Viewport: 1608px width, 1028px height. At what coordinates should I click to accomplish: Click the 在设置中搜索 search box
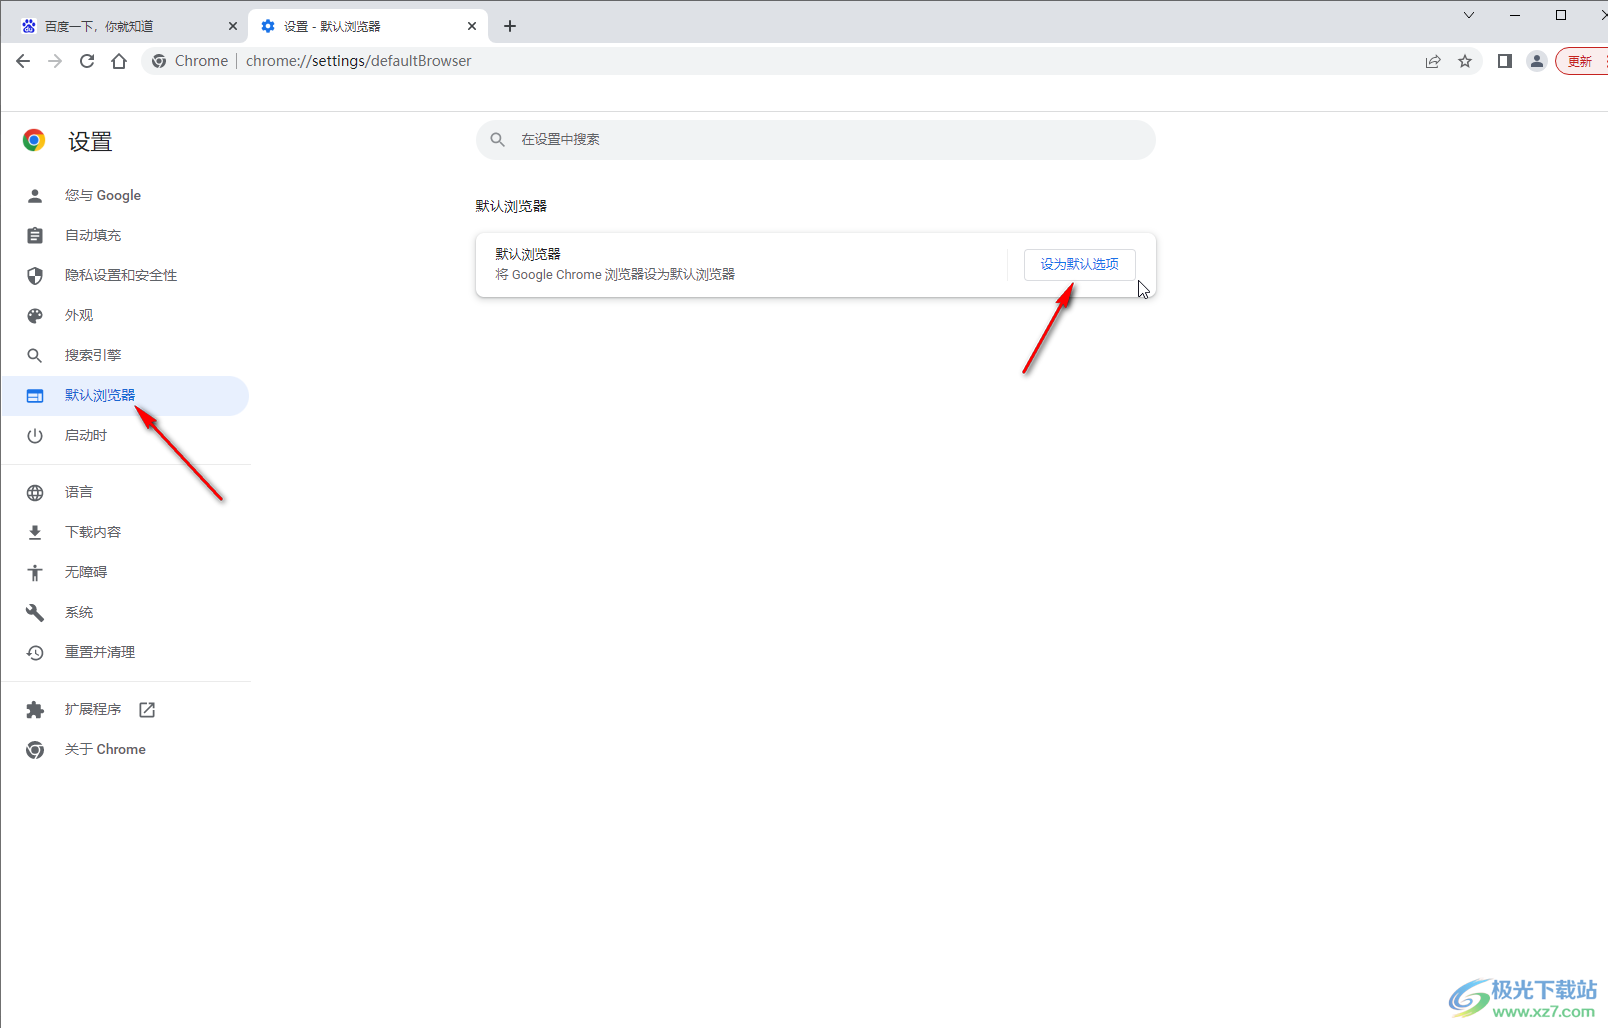point(816,140)
